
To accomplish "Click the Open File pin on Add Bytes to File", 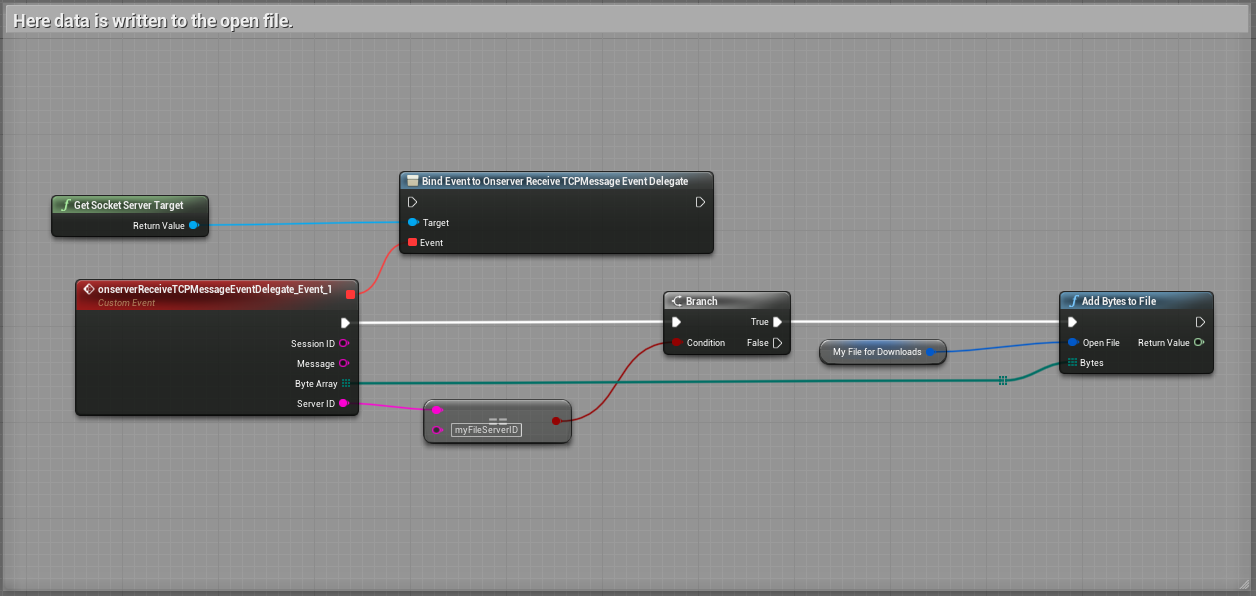I will [x=1072, y=342].
